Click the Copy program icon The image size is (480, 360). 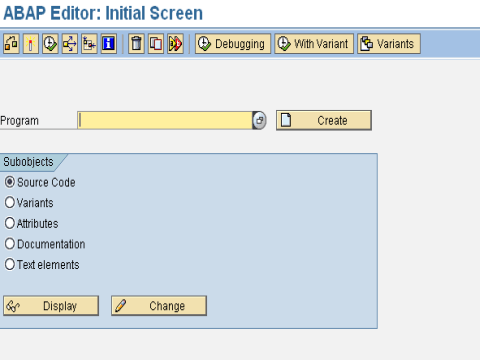point(156,44)
